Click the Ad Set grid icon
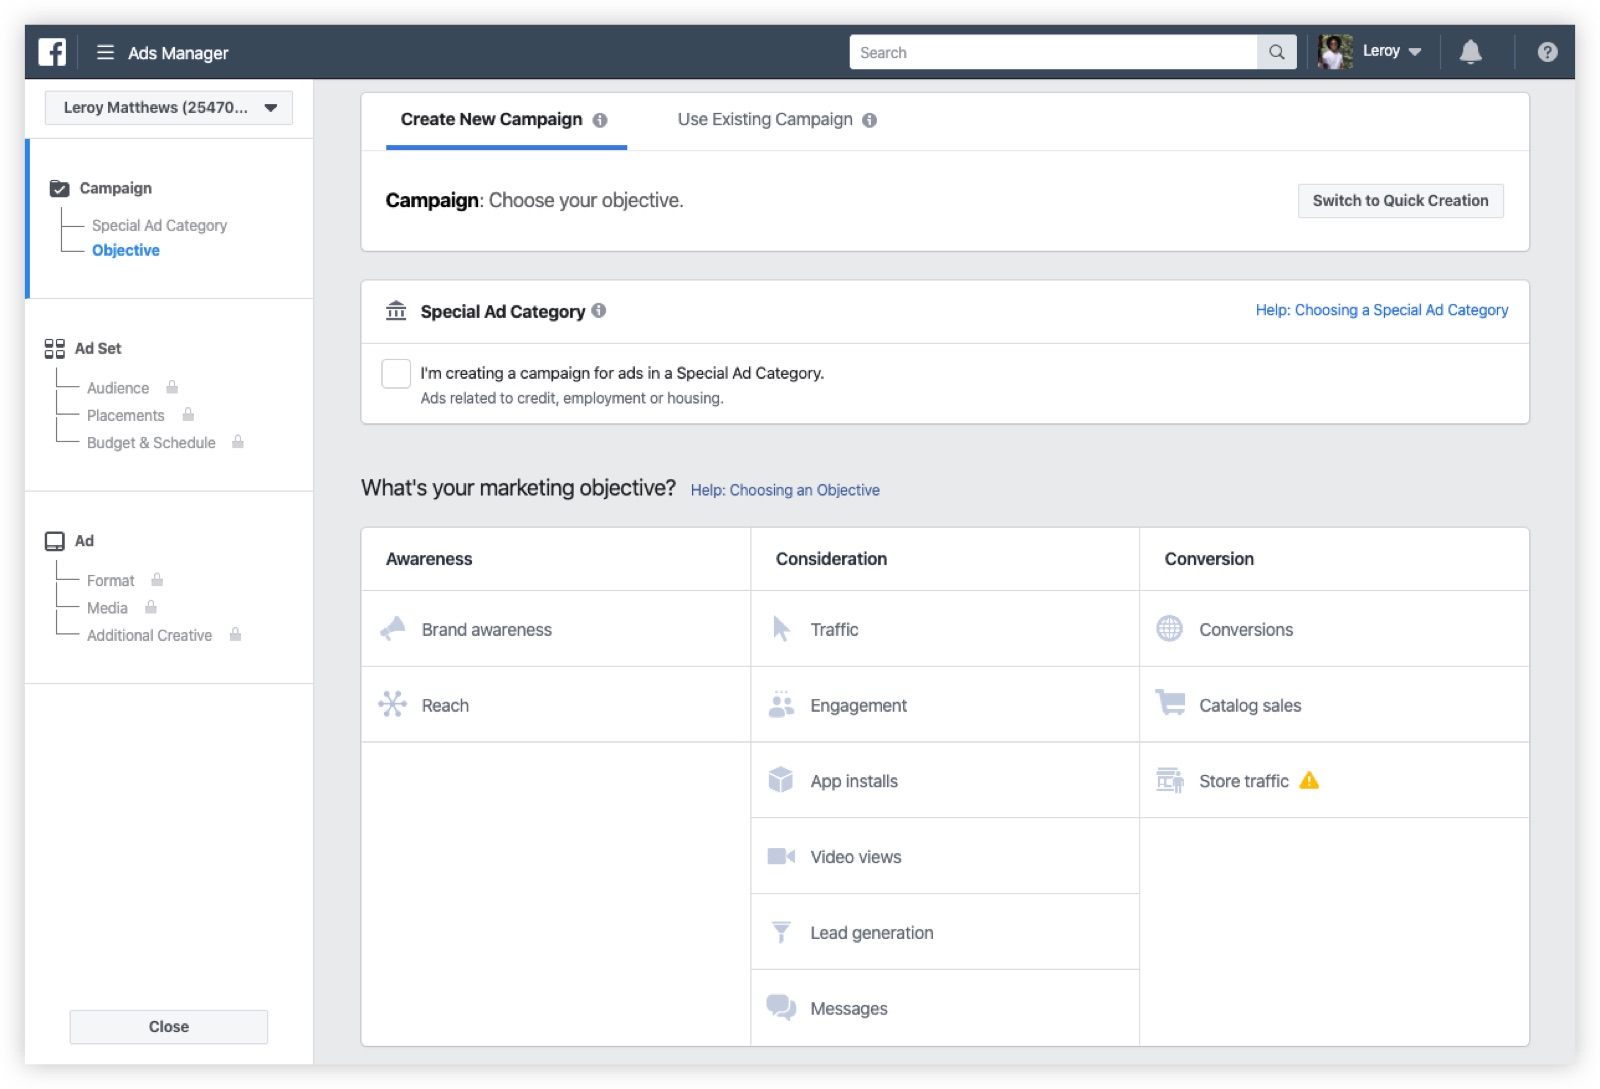This screenshot has width=1600, height=1089. 55,348
